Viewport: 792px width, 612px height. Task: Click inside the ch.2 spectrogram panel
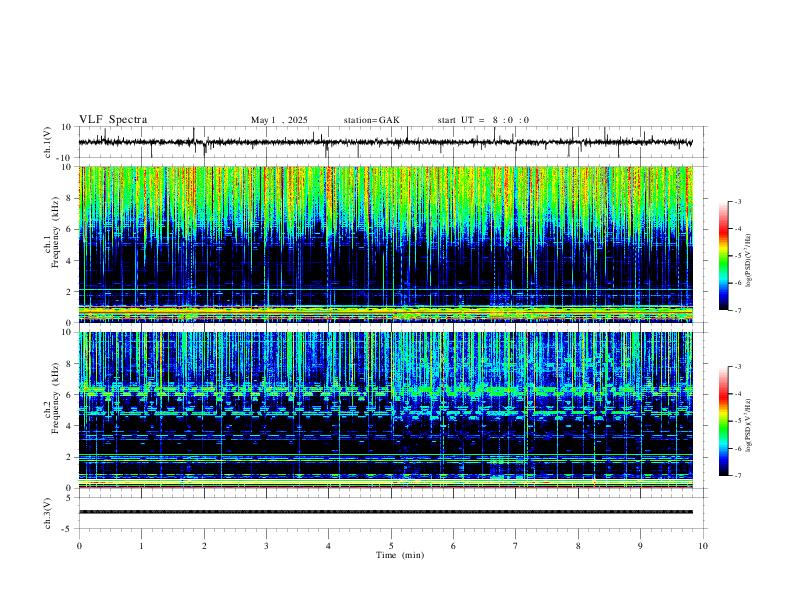coord(385,410)
